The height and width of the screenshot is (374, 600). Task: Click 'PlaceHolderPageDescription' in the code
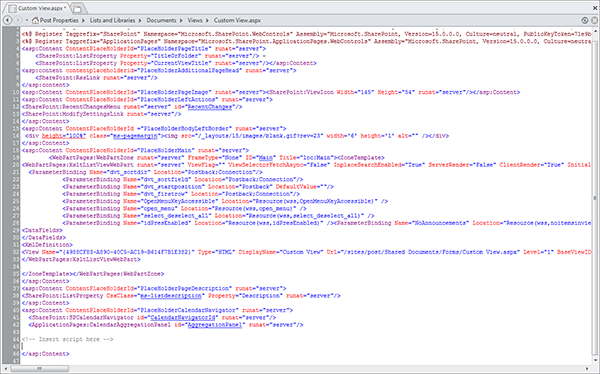184,289
